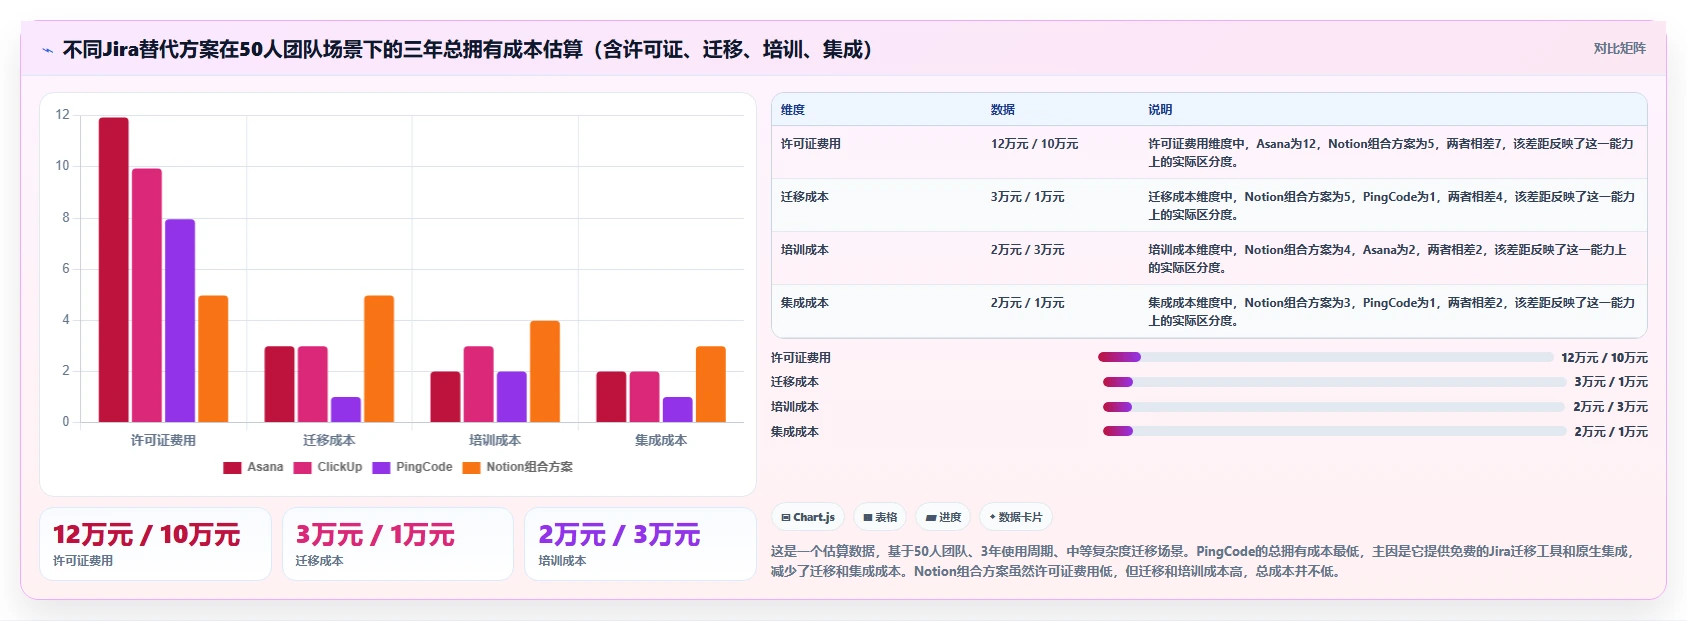This screenshot has width=1687, height=621.
Task: Click the 许可证费用 x-axis label
Action: (163, 440)
